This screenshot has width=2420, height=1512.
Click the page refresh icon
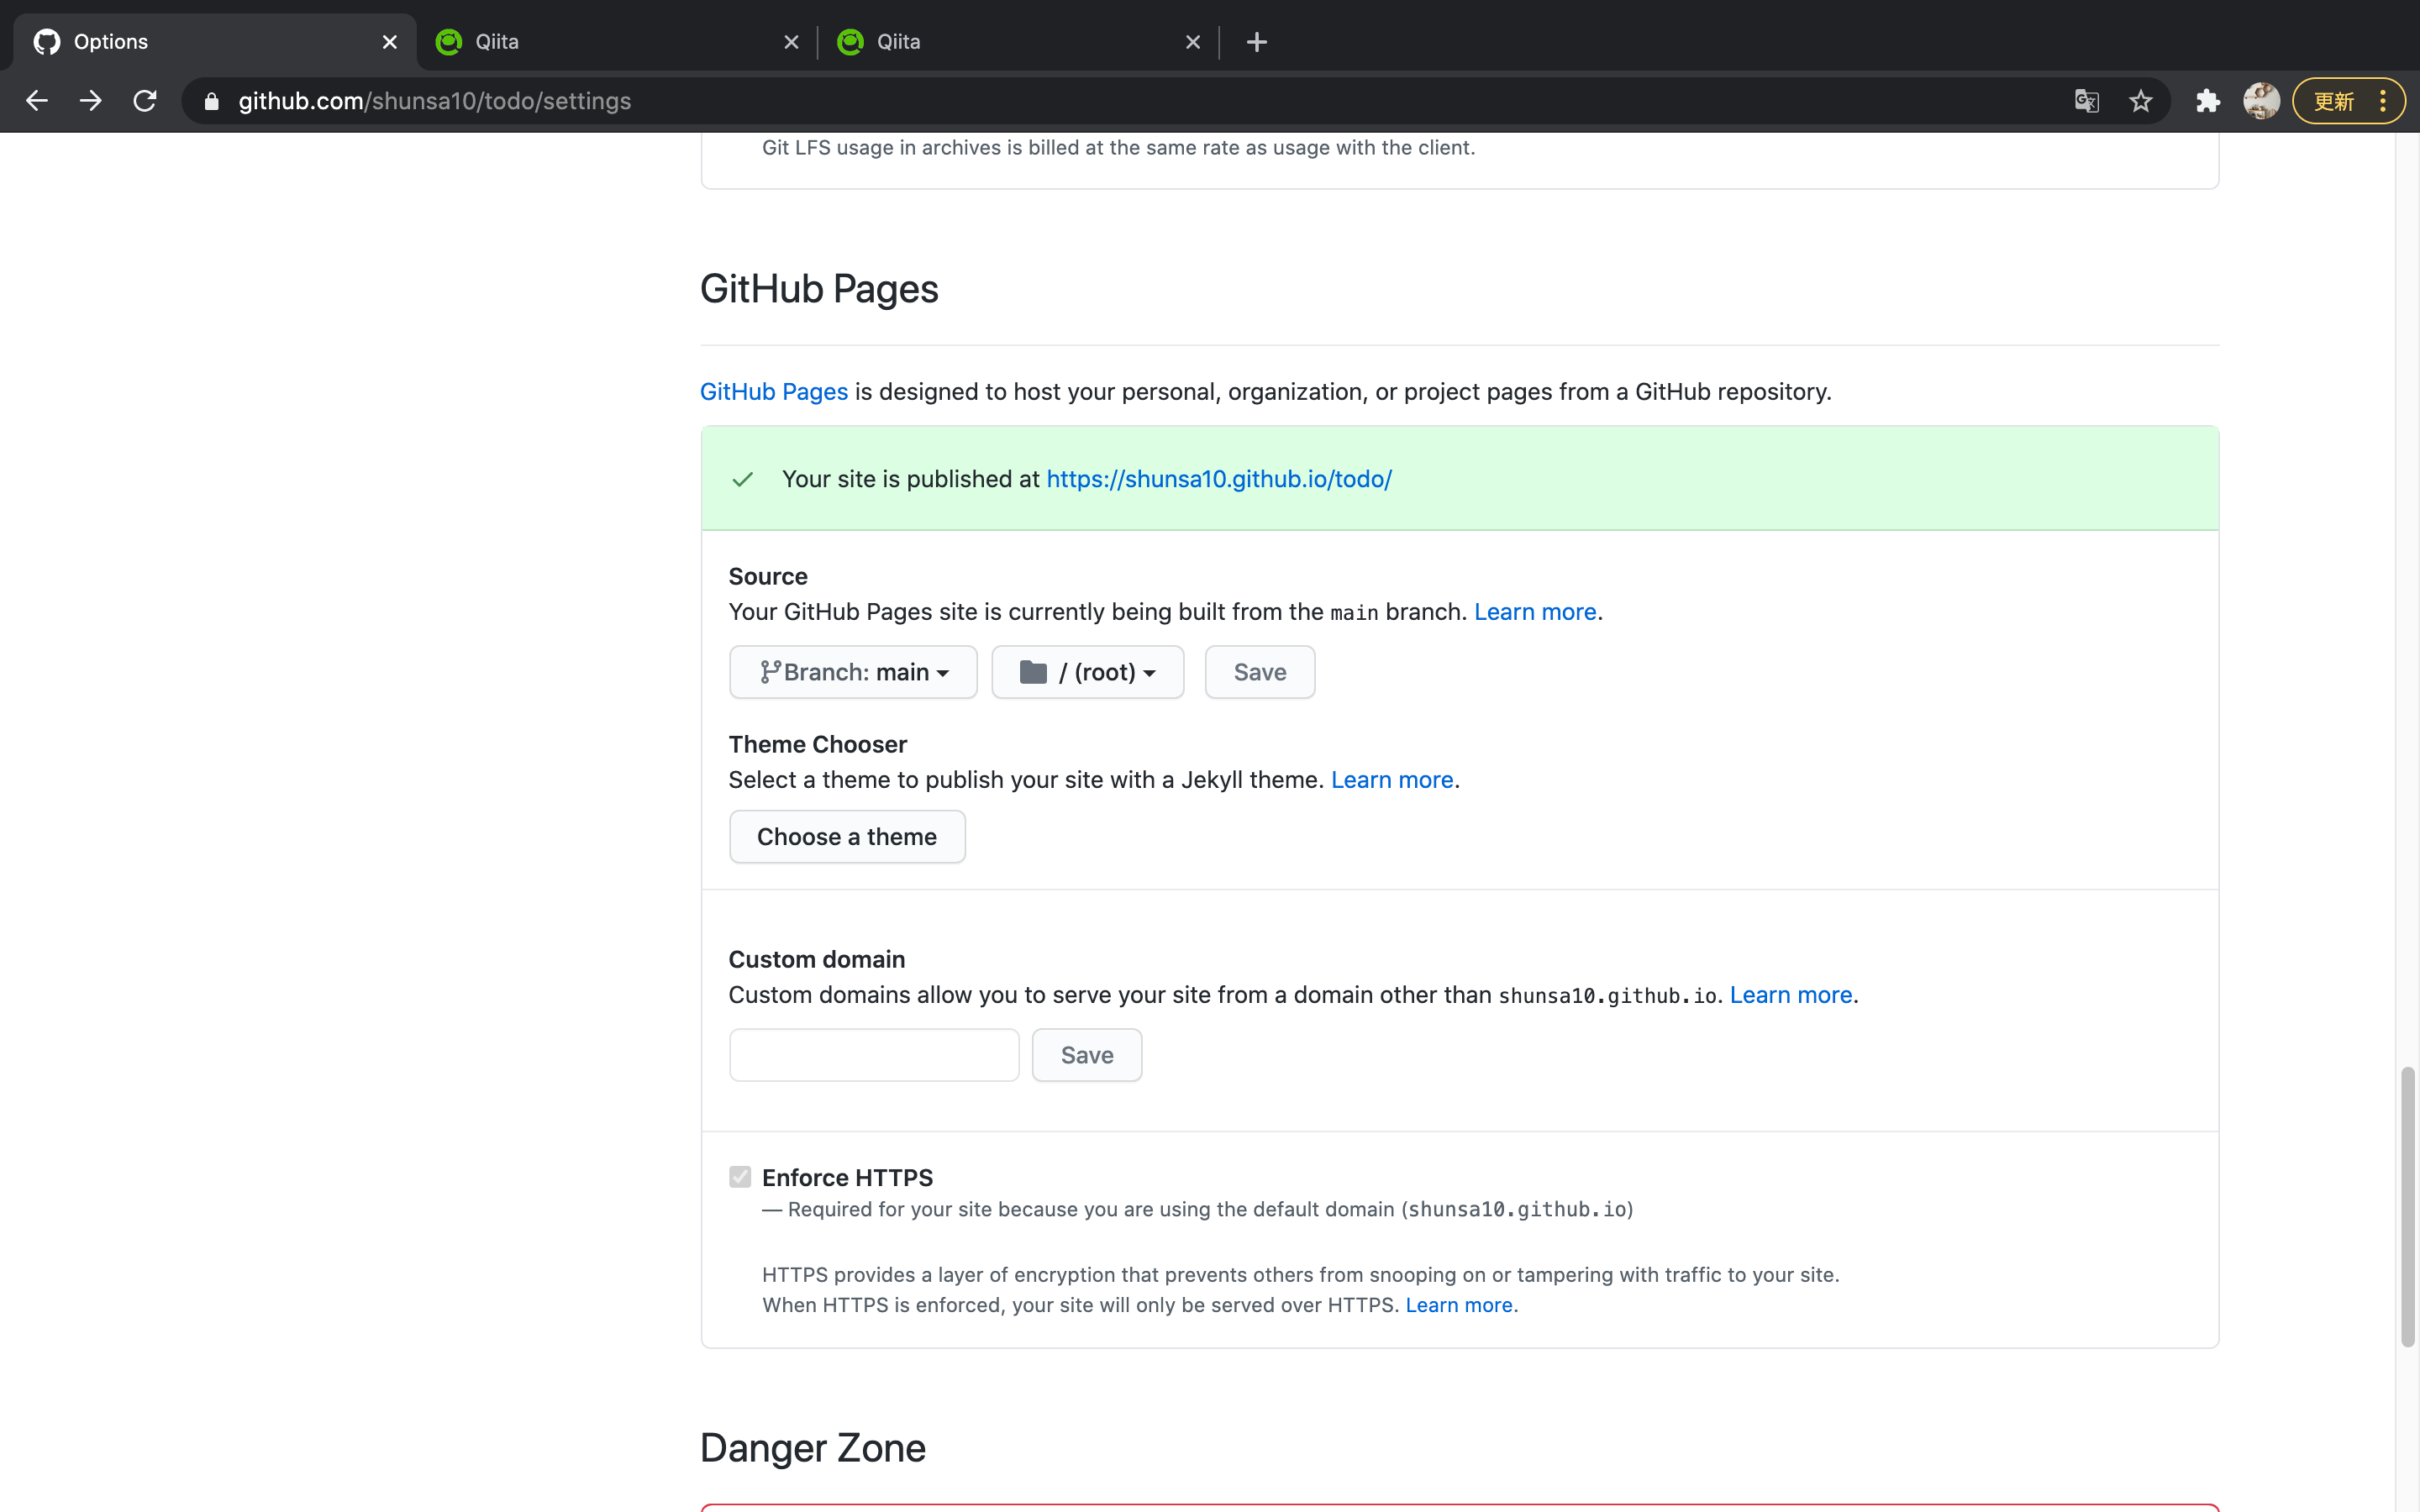click(x=146, y=99)
